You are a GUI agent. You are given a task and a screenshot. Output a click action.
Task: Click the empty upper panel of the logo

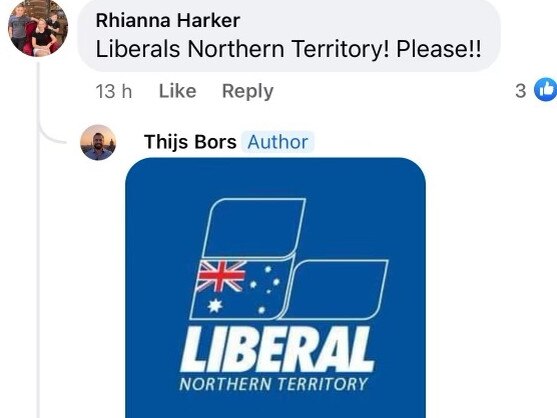point(254,227)
